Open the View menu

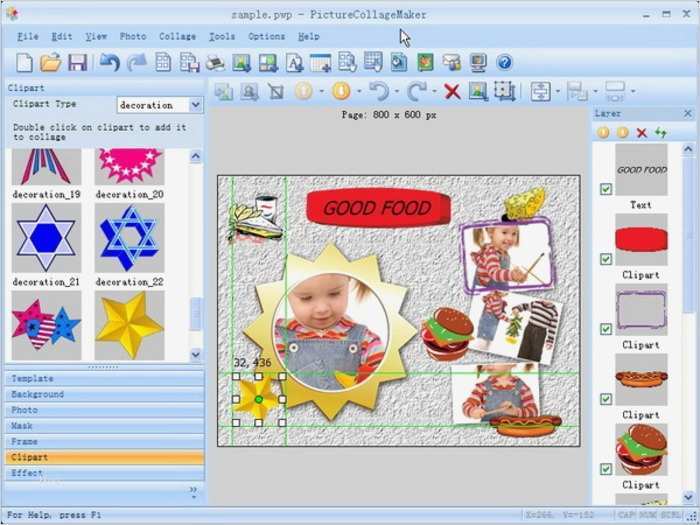pos(96,37)
